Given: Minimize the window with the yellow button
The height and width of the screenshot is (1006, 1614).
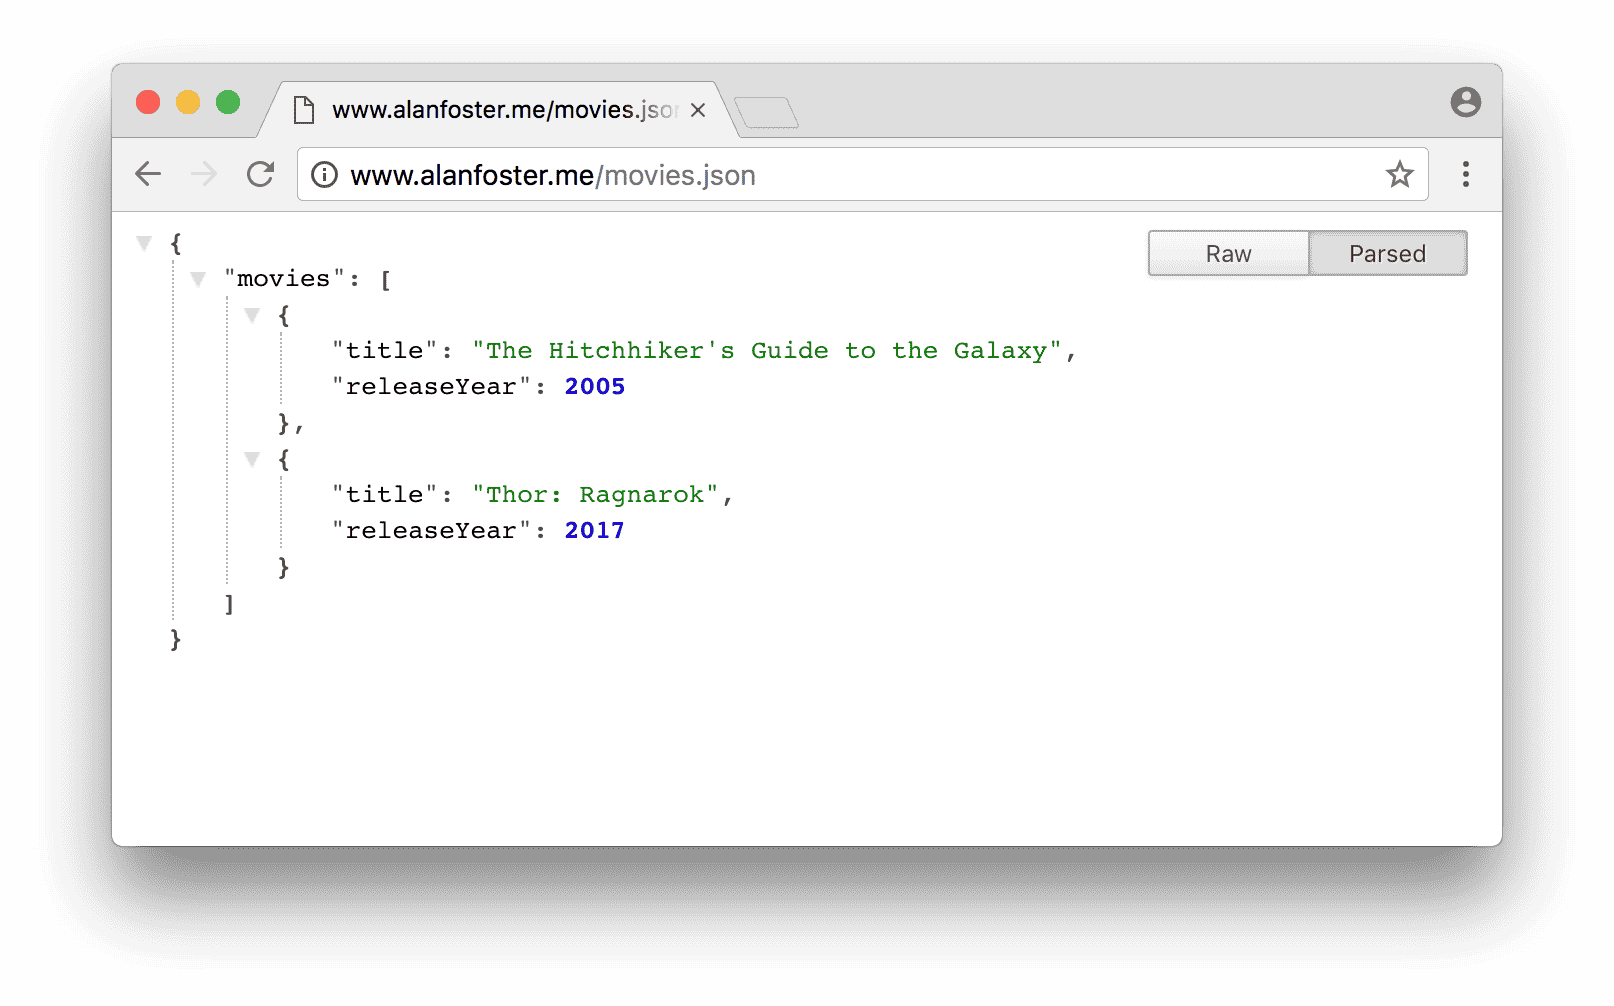Looking at the screenshot, I should [188, 102].
